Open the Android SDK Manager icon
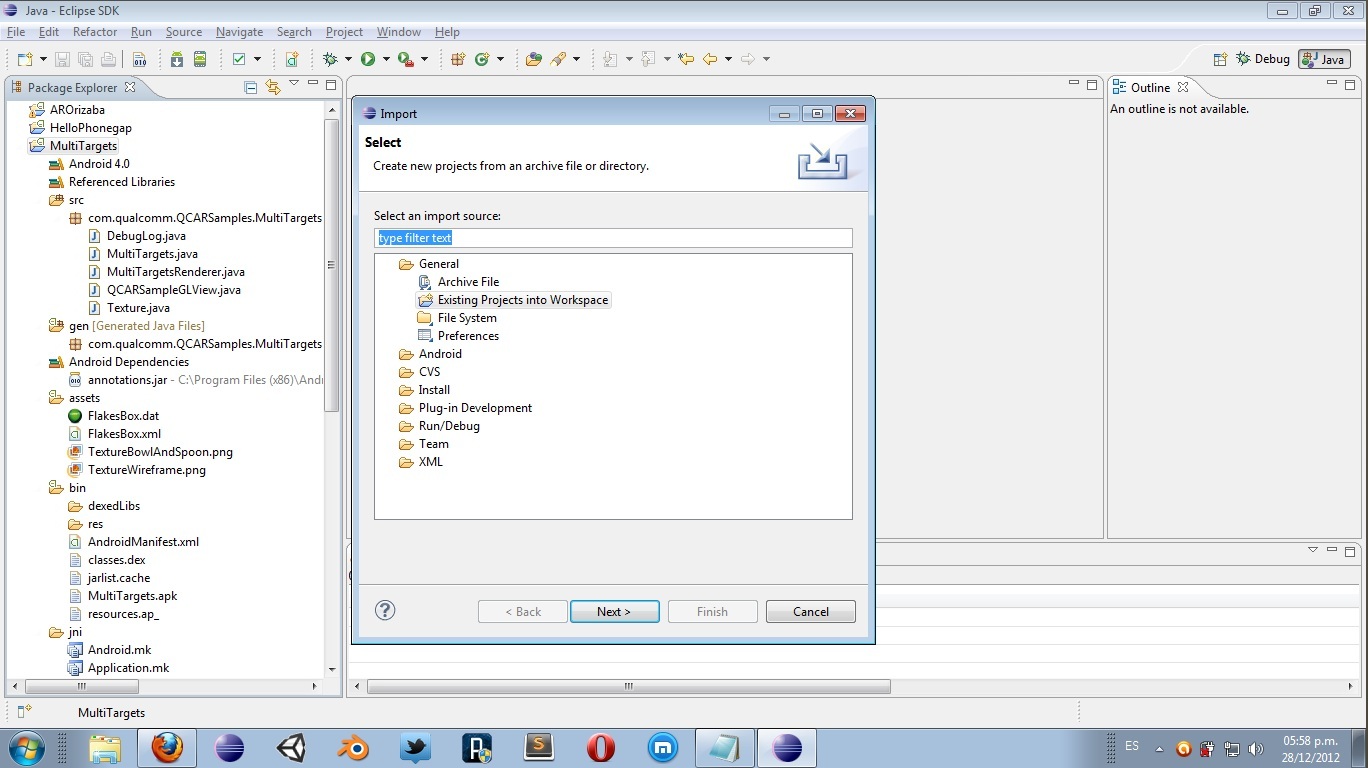The height and width of the screenshot is (768, 1368). (x=177, y=59)
